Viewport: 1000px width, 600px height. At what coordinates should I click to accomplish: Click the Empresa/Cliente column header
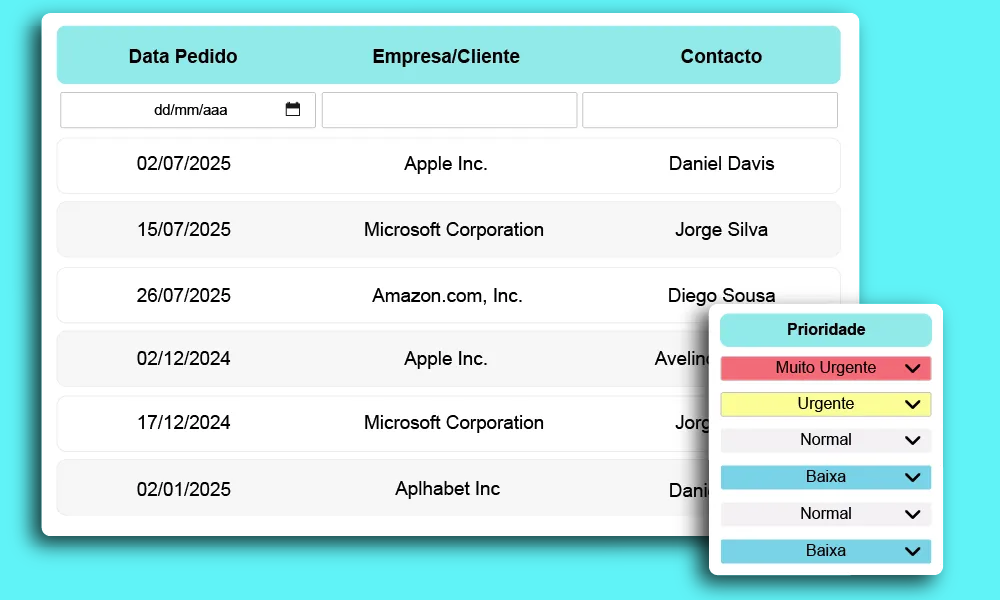pos(446,57)
